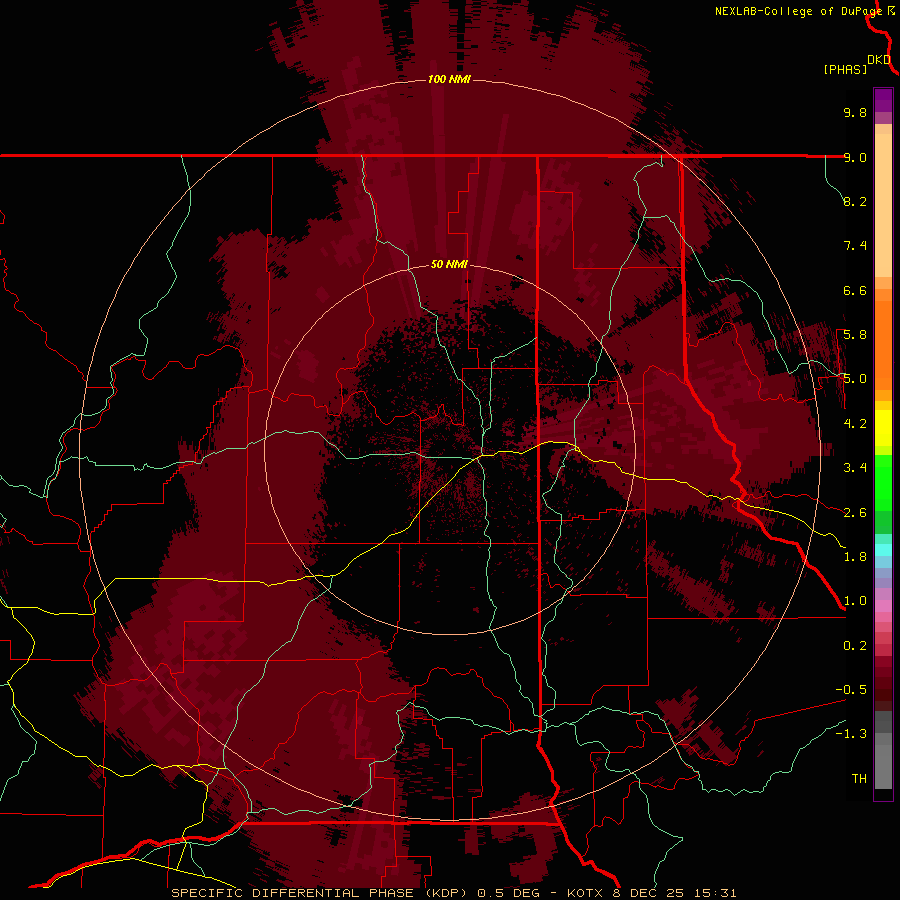Click the 0.2 value on the color scale
Screen dimensions: 900x900
[x=855, y=646]
